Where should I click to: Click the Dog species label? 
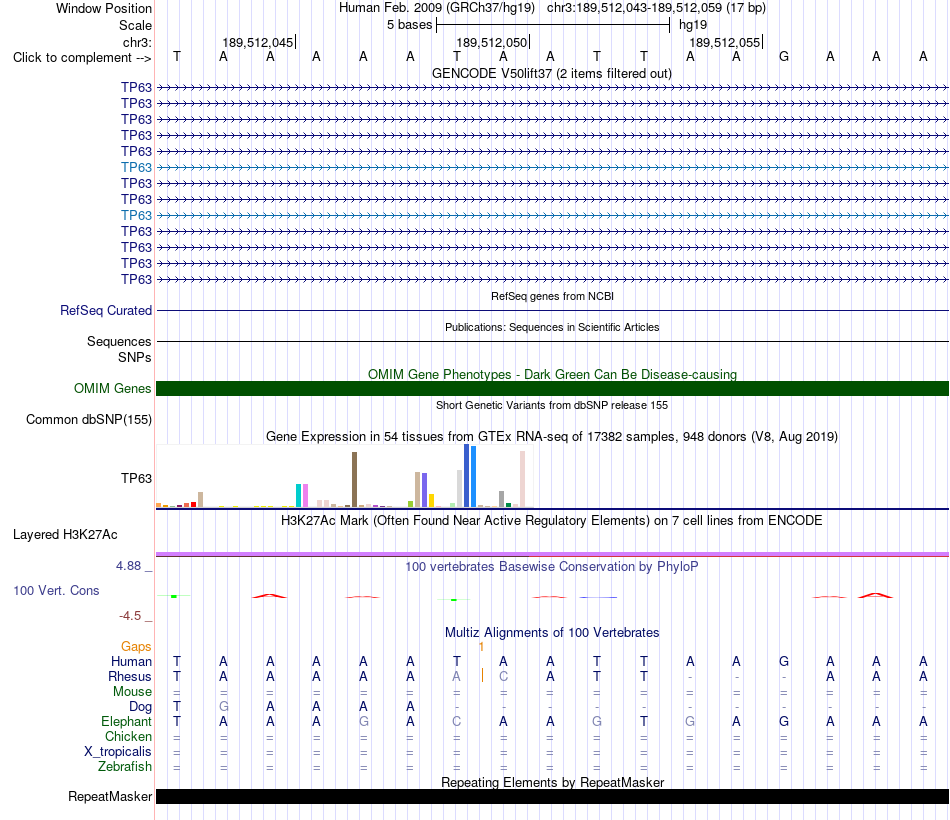click(x=140, y=707)
